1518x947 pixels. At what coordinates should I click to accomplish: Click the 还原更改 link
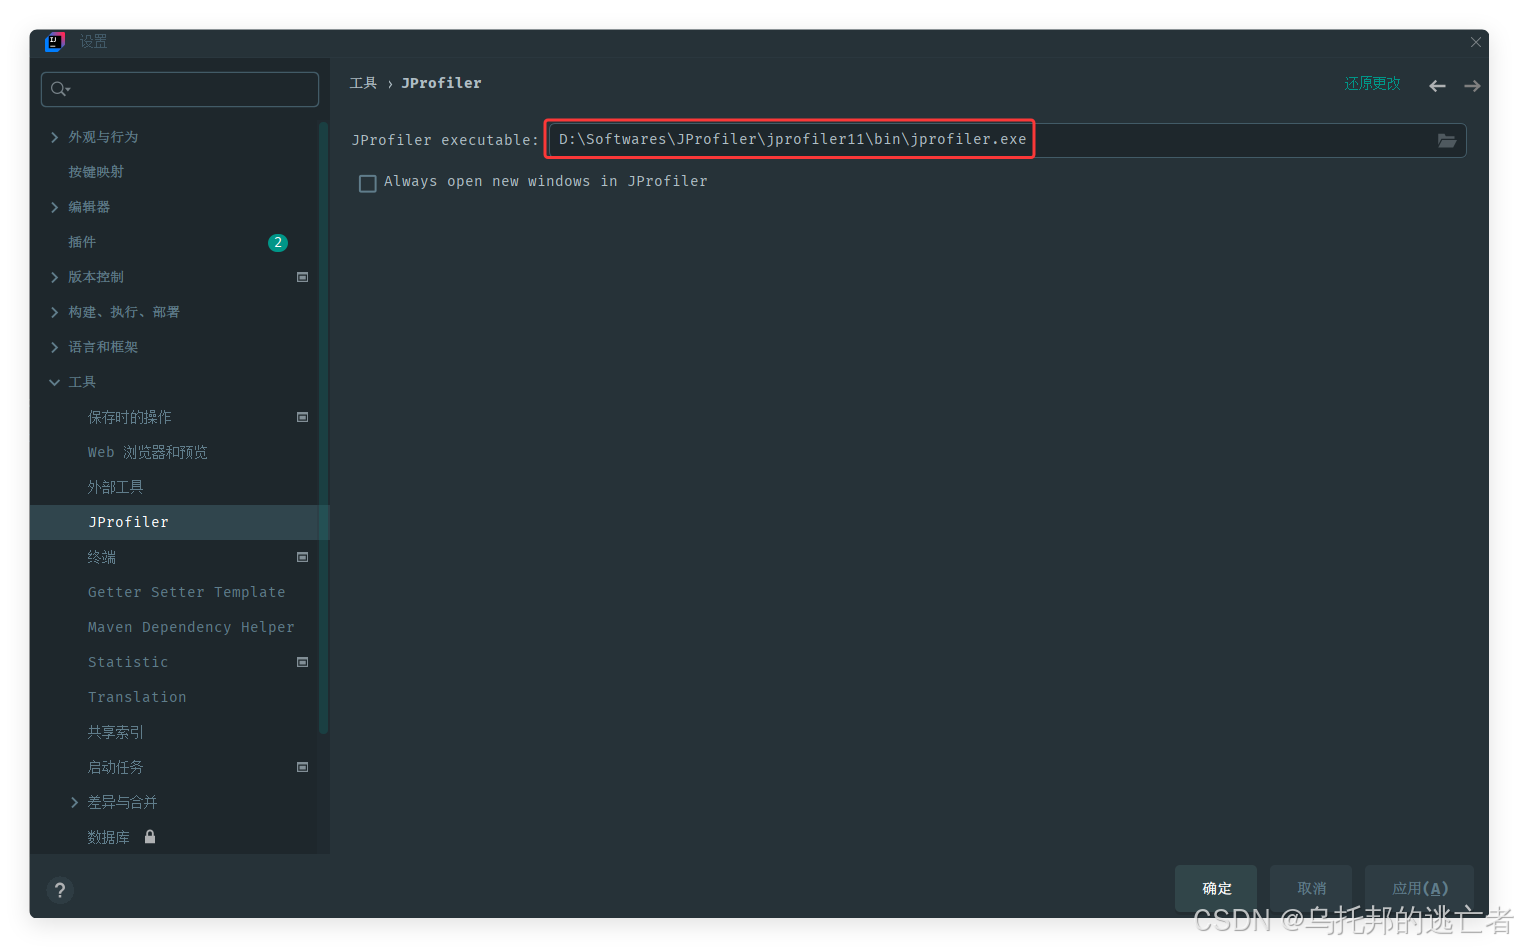coord(1372,84)
